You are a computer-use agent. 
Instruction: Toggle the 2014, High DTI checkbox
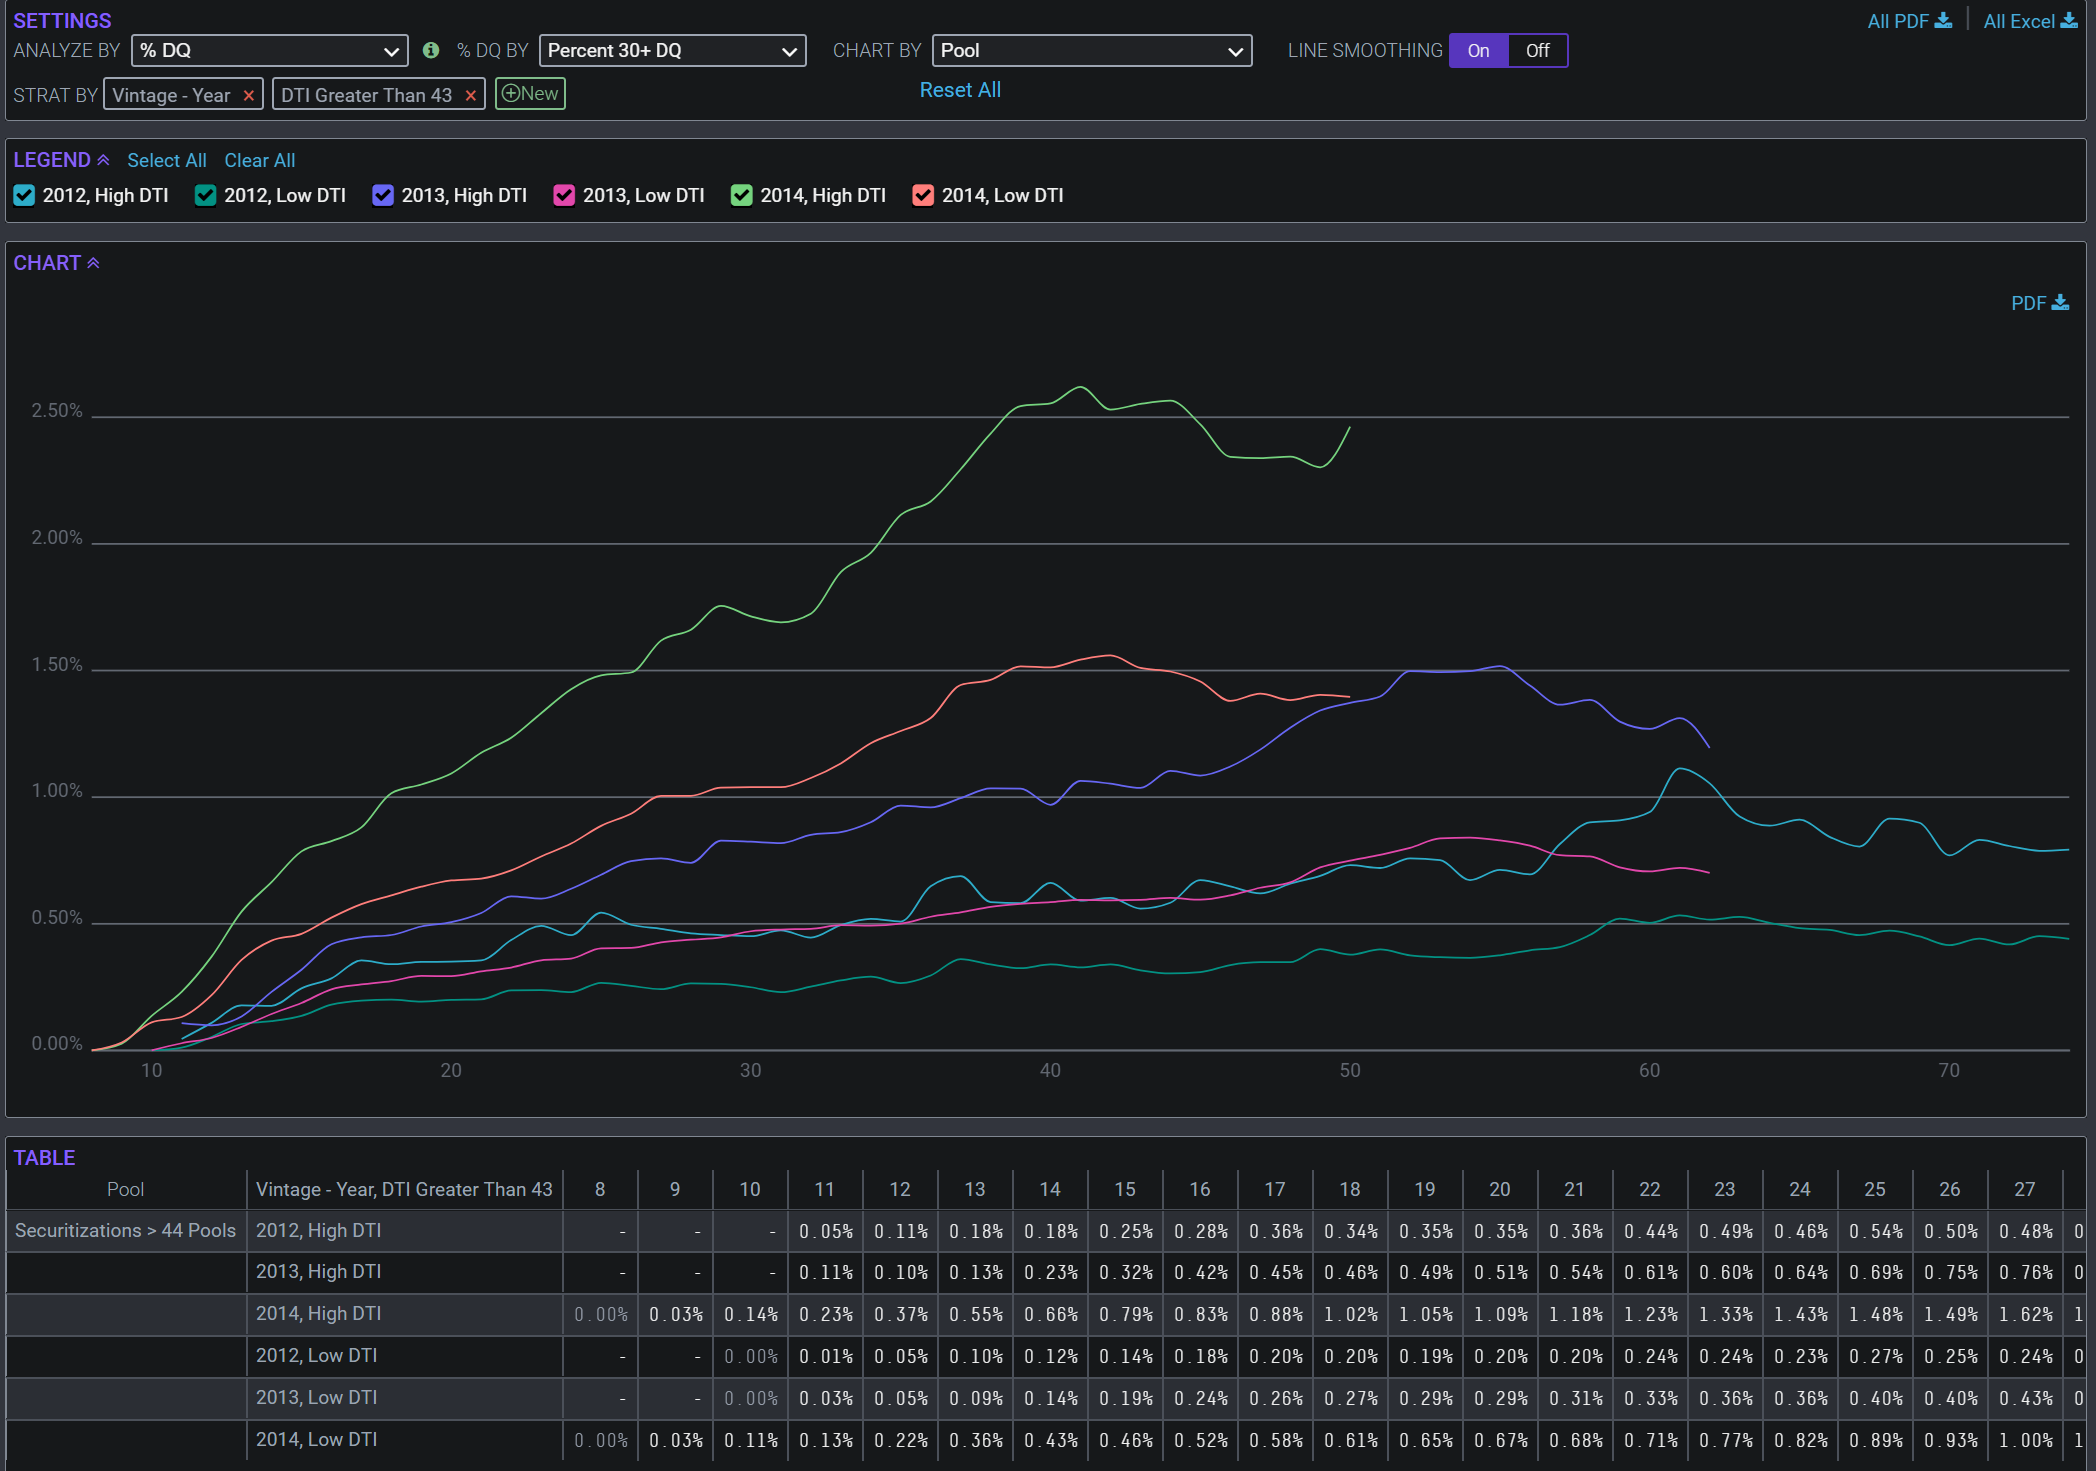741,196
